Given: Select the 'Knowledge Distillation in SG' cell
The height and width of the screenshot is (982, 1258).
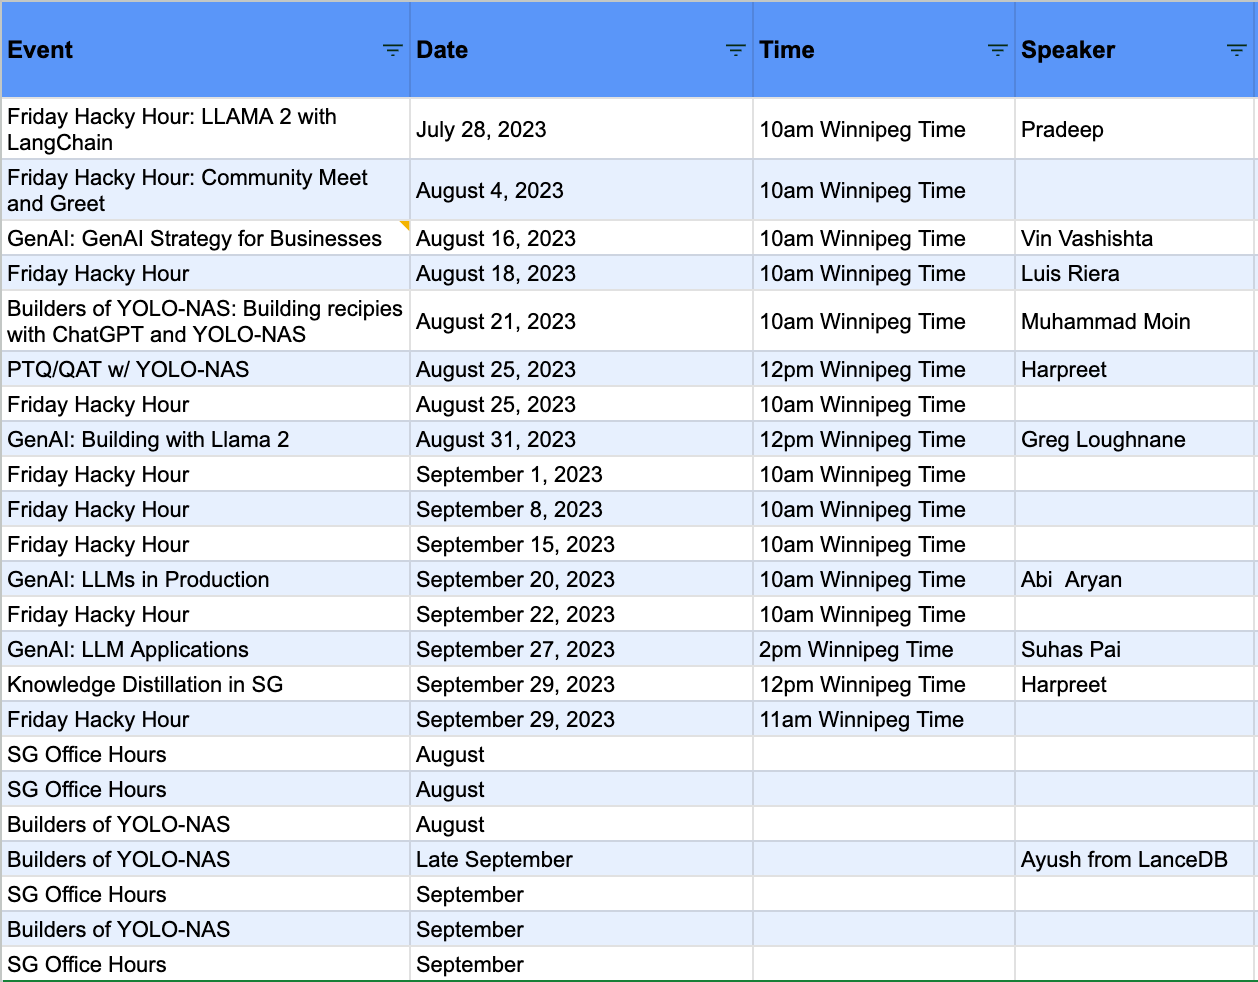Looking at the screenshot, I should click(206, 684).
